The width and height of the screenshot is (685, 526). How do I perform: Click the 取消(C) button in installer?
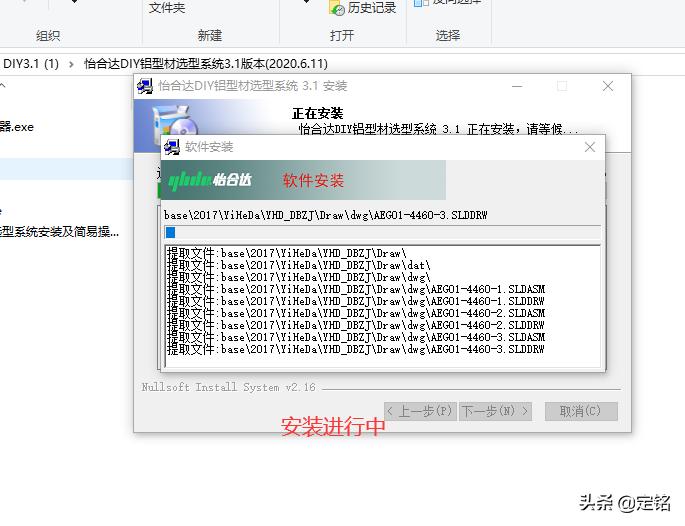581,412
